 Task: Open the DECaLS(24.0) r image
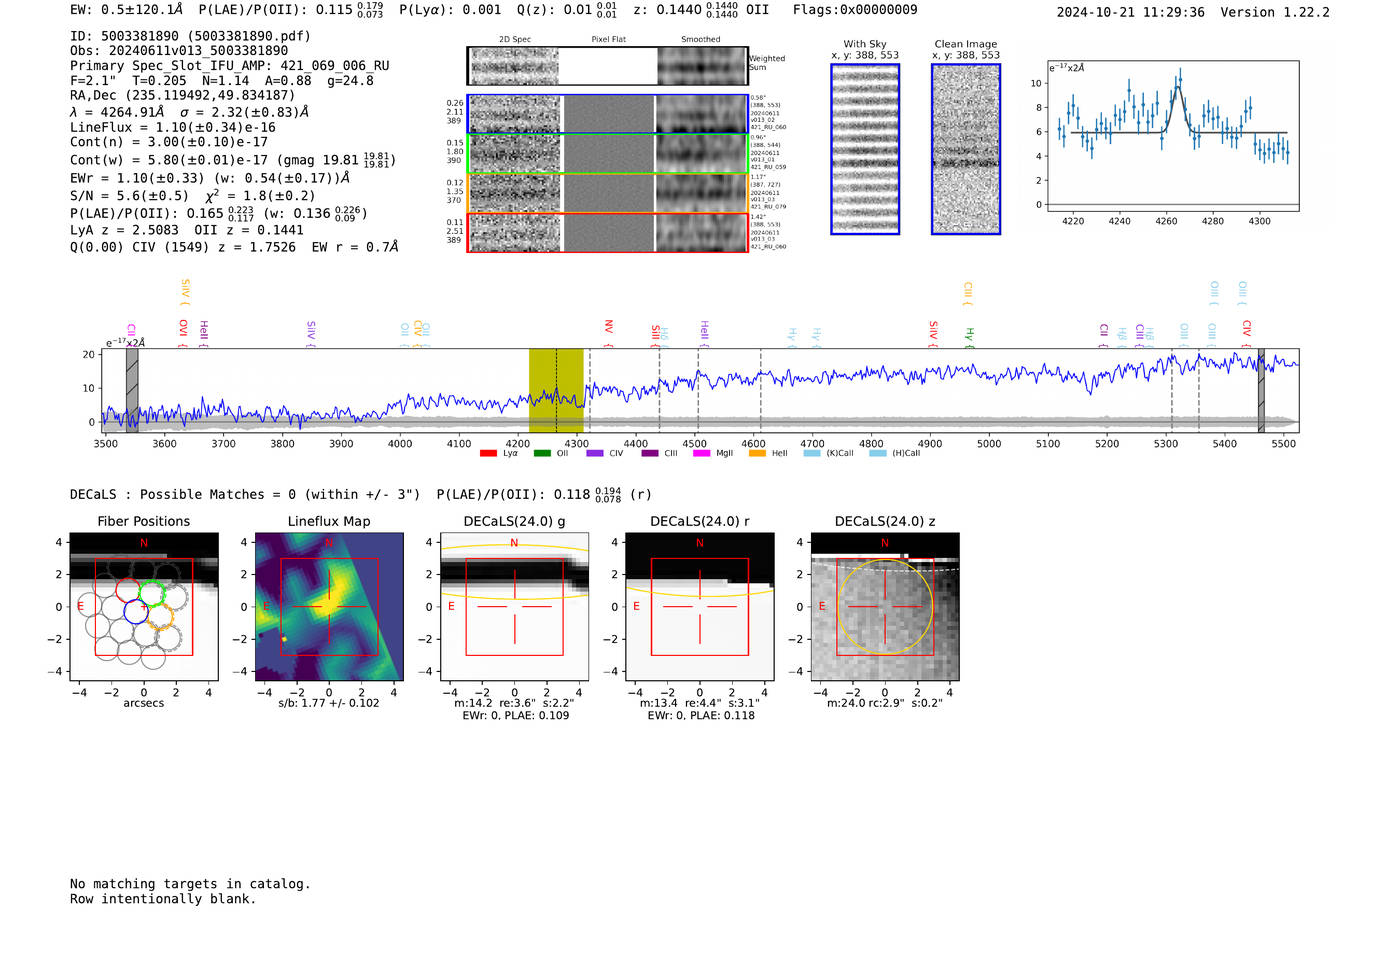pos(699,606)
